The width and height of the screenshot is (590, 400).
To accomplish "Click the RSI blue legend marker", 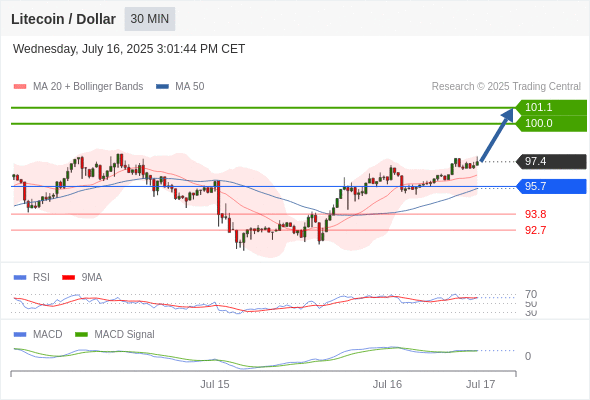I will [20, 278].
